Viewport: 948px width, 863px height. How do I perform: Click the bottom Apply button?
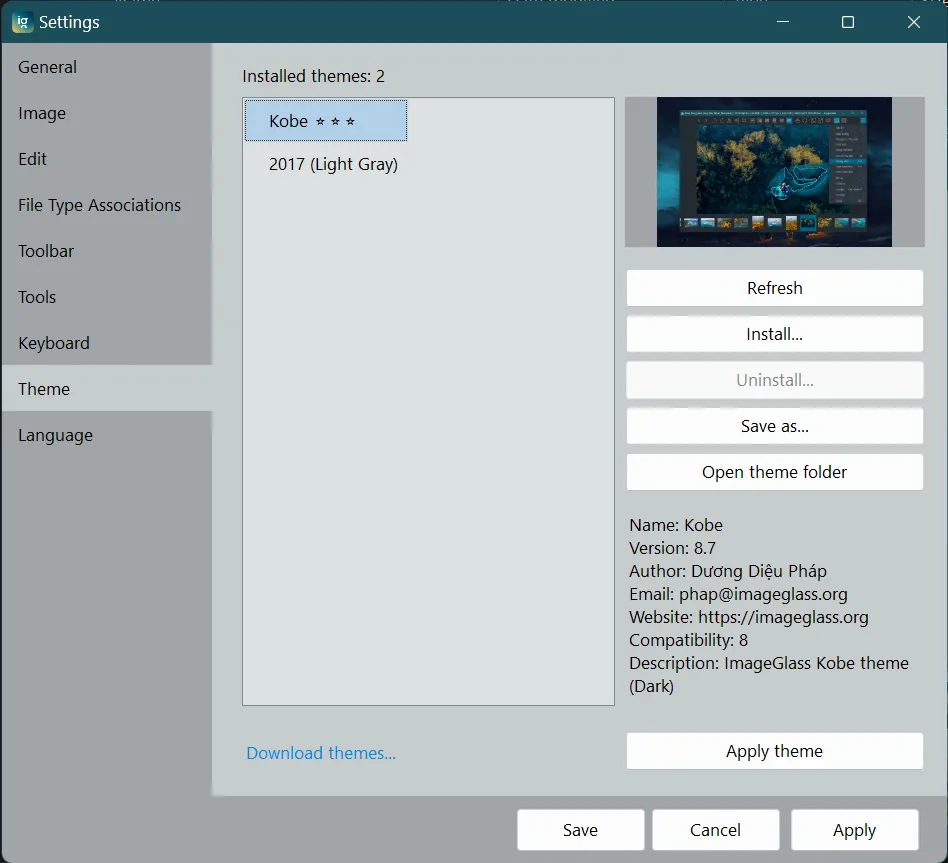[854, 830]
